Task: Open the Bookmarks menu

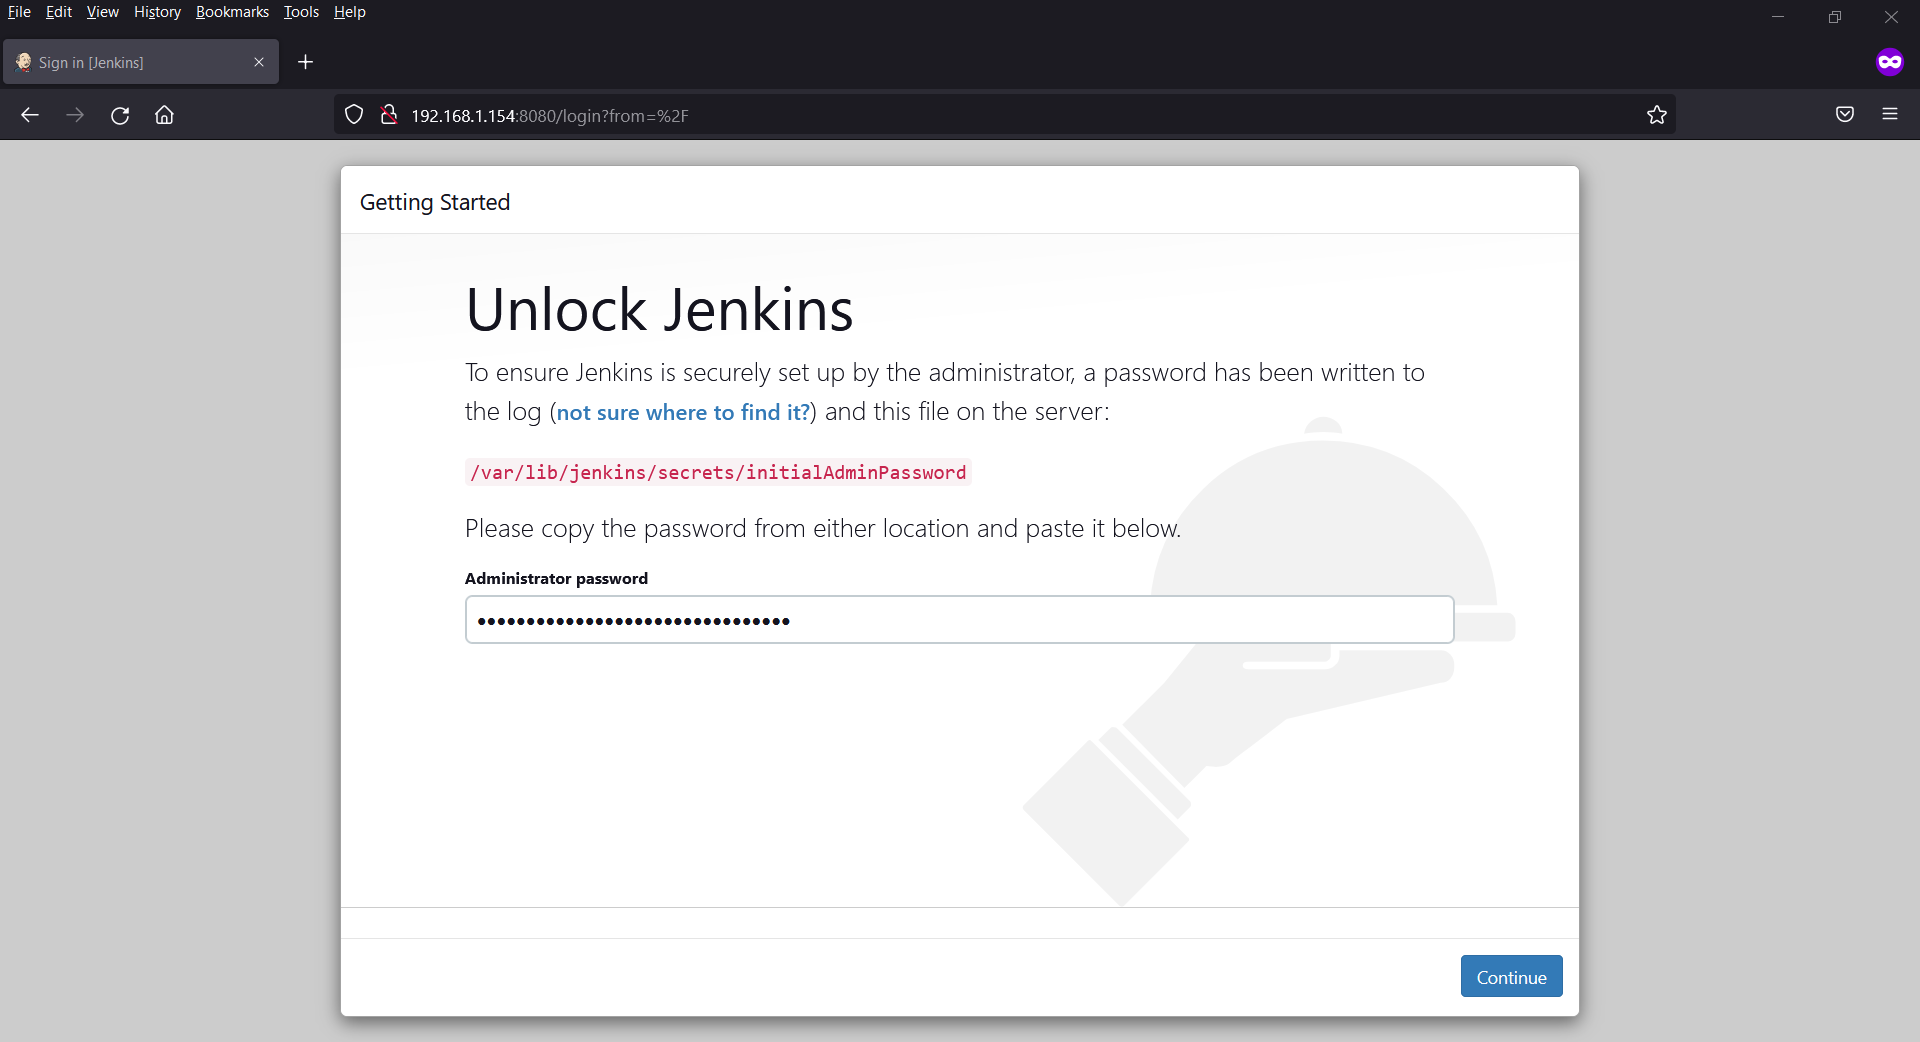Action: [x=232, y=12]
